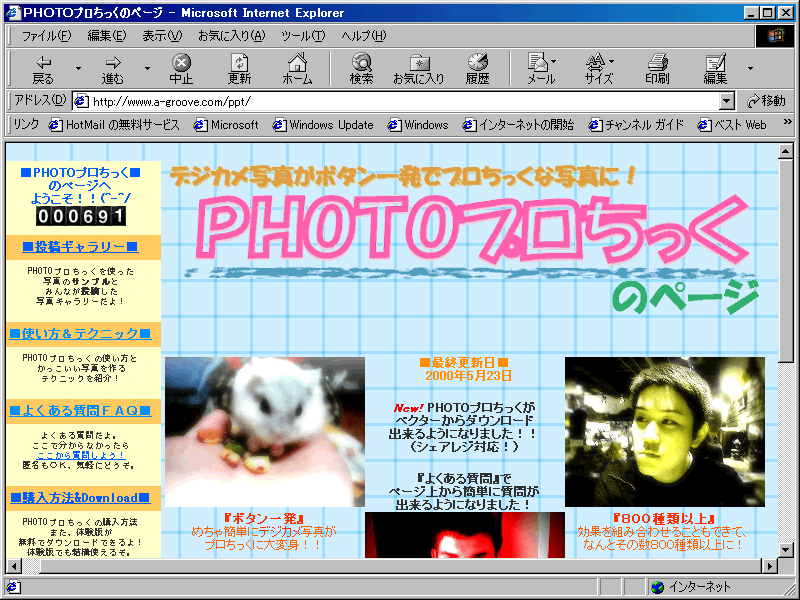The height and width of the screenshot is (600, 800).
Task: Click the vertical scrollbar up arrow
Action: (x=786, y=151)
